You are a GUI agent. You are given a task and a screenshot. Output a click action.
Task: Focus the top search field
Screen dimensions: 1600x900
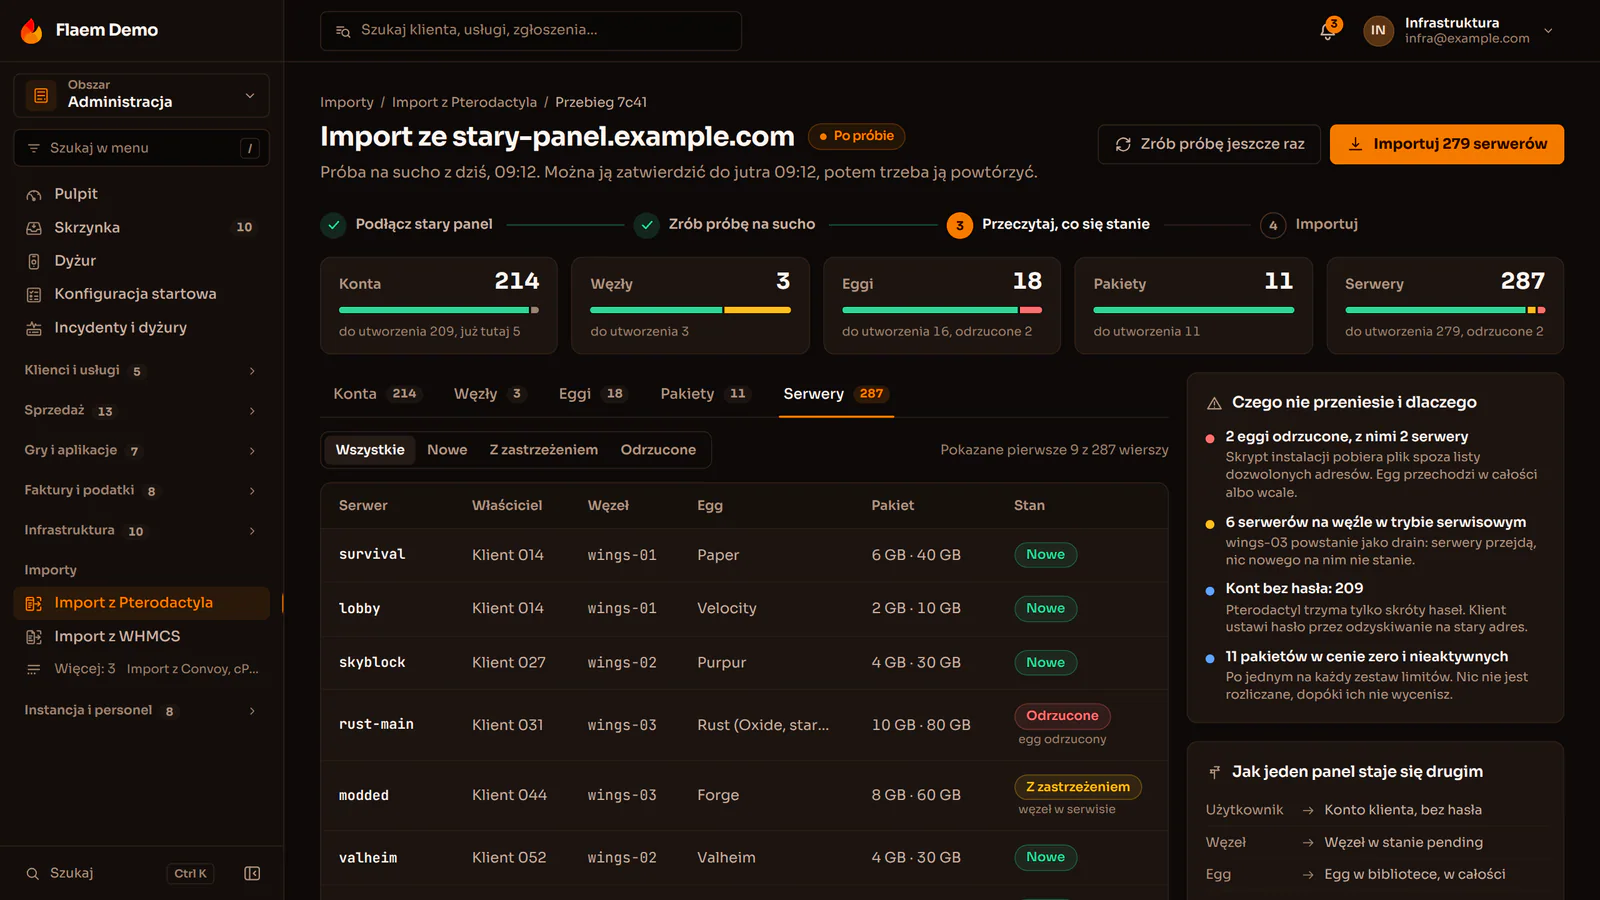(x=531, y=31)
